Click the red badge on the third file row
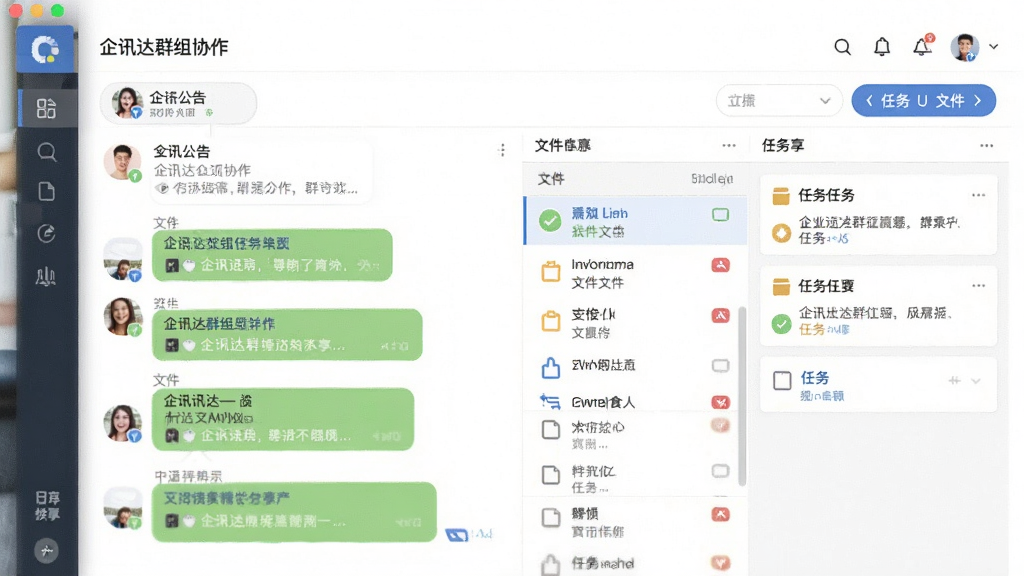Screen dimensions: 1024x576 pos(720,315)
